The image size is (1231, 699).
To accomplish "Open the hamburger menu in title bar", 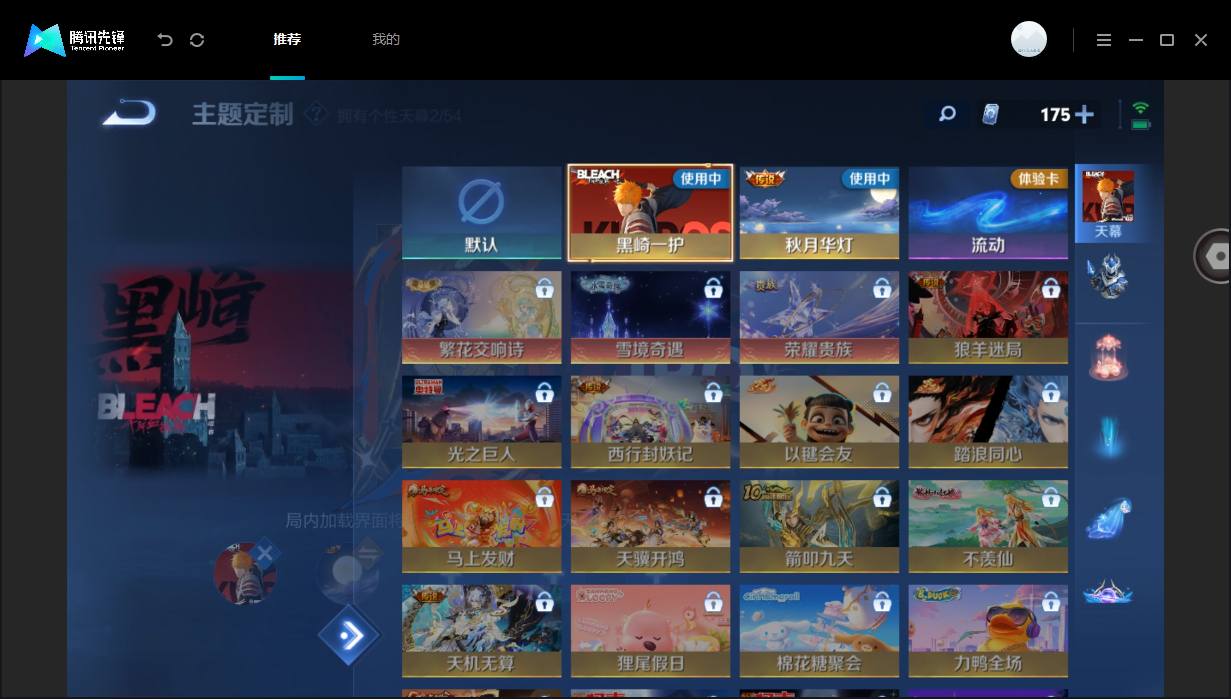I will click(x=1104, y=40).
